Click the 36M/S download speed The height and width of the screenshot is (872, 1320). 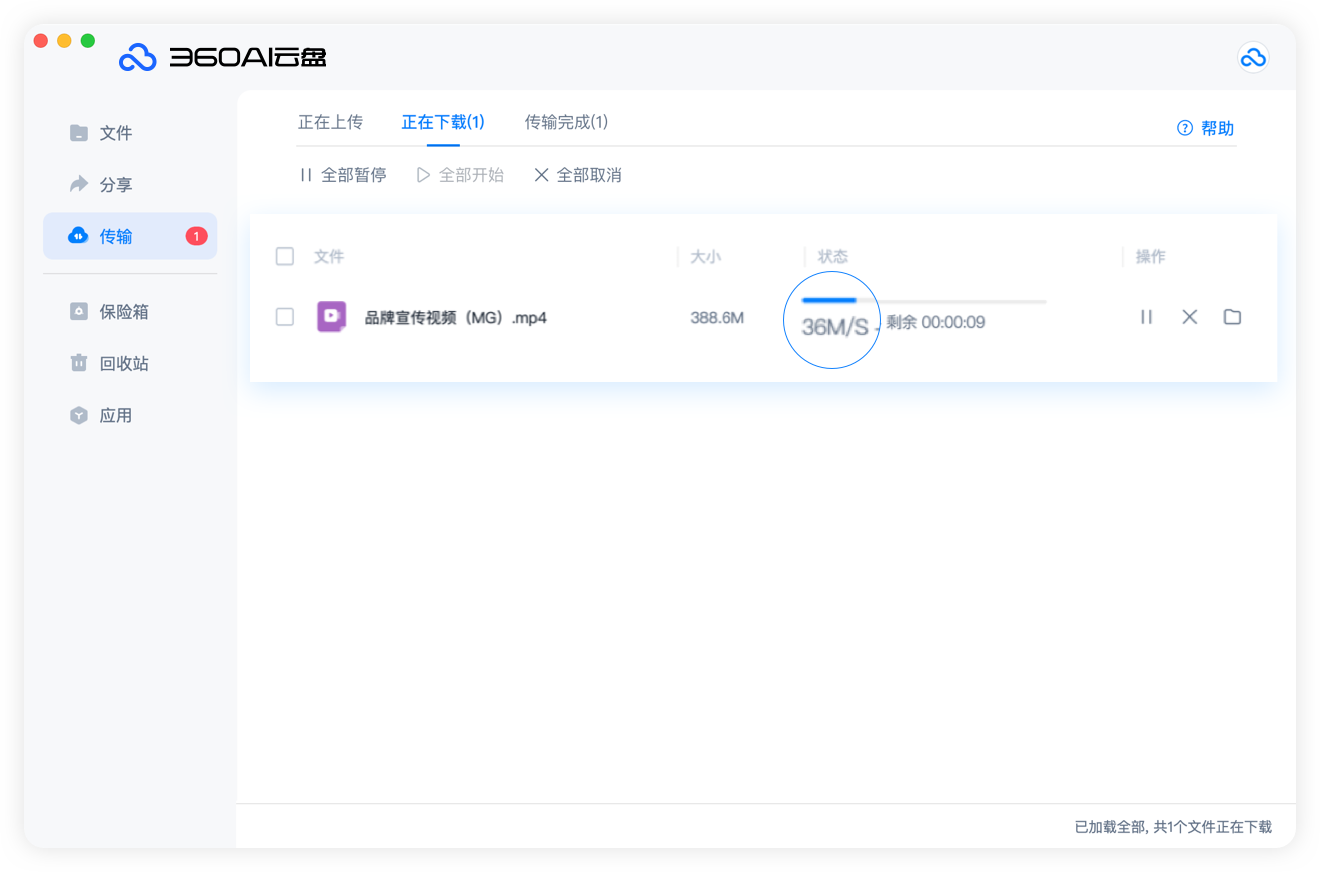click(835, 327)
